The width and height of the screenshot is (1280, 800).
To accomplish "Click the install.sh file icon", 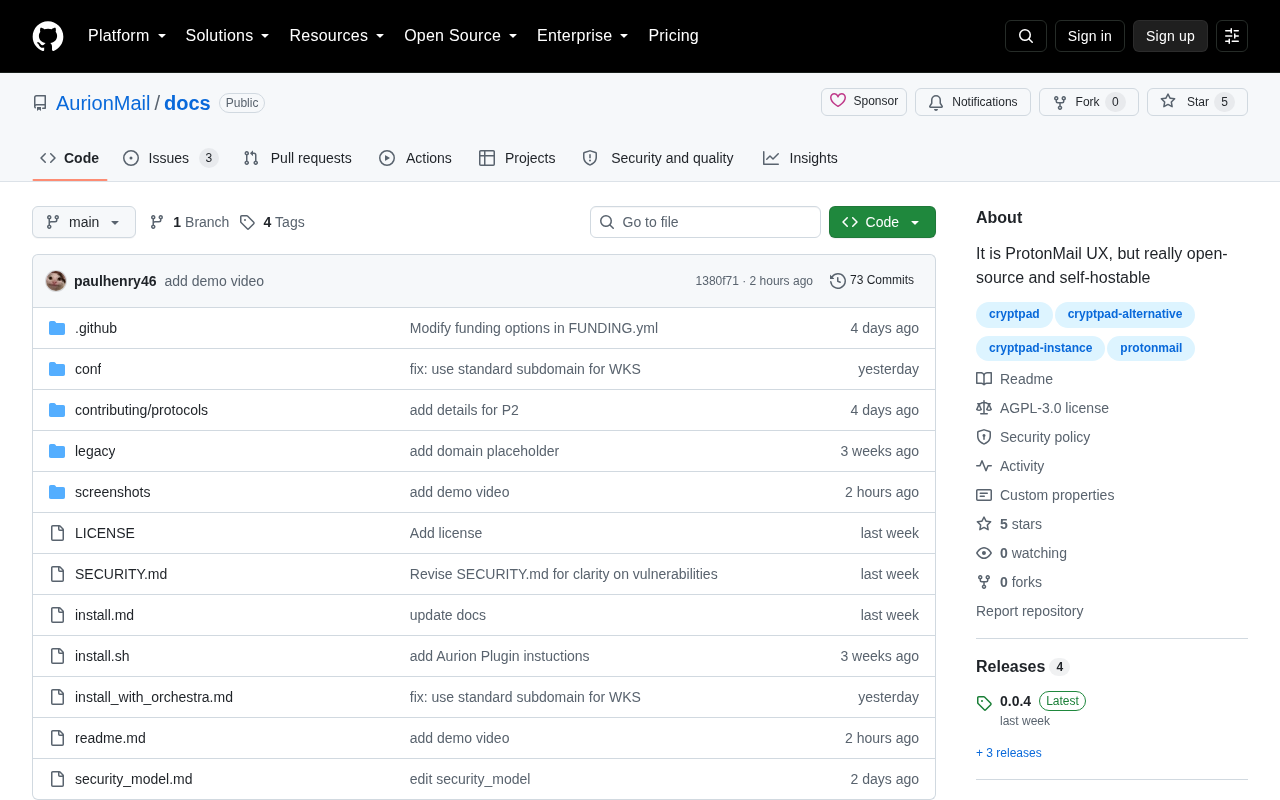I will [57, 656].
